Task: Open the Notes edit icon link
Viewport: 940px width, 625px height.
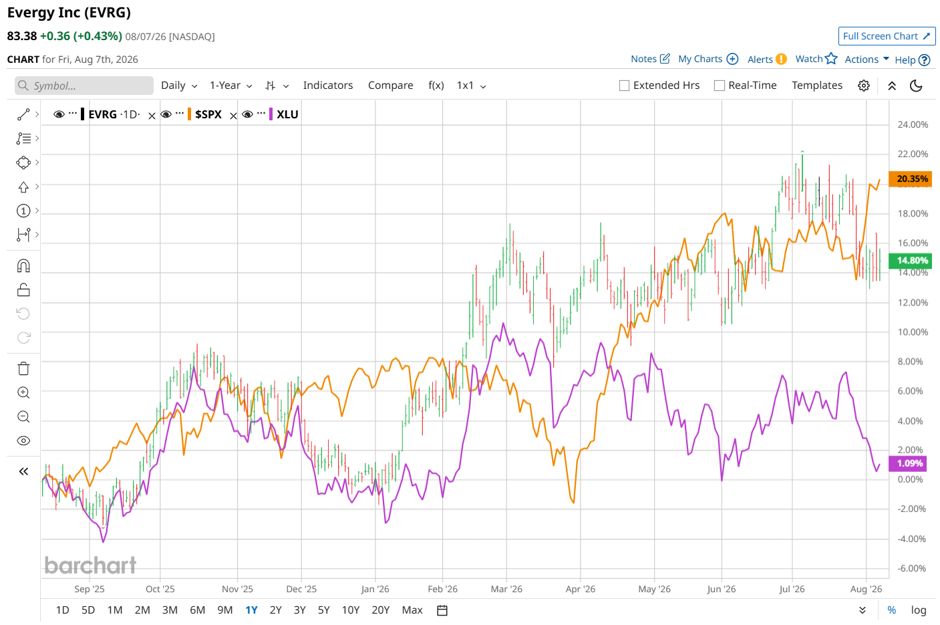Action: point(650,59)
